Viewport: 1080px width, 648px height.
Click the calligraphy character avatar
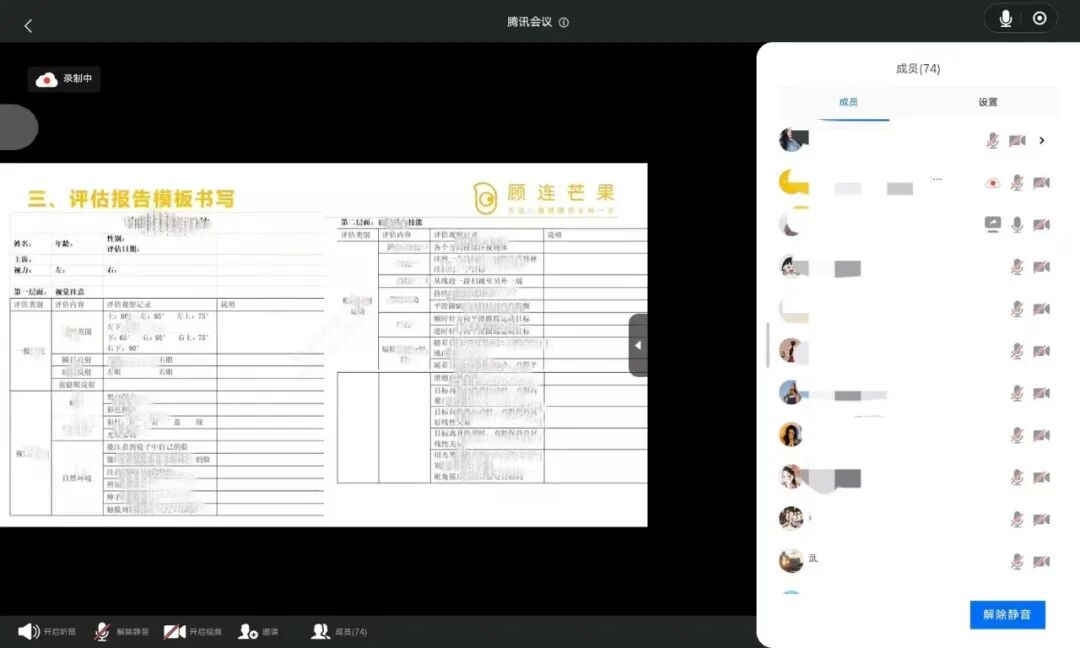point(791,518)
